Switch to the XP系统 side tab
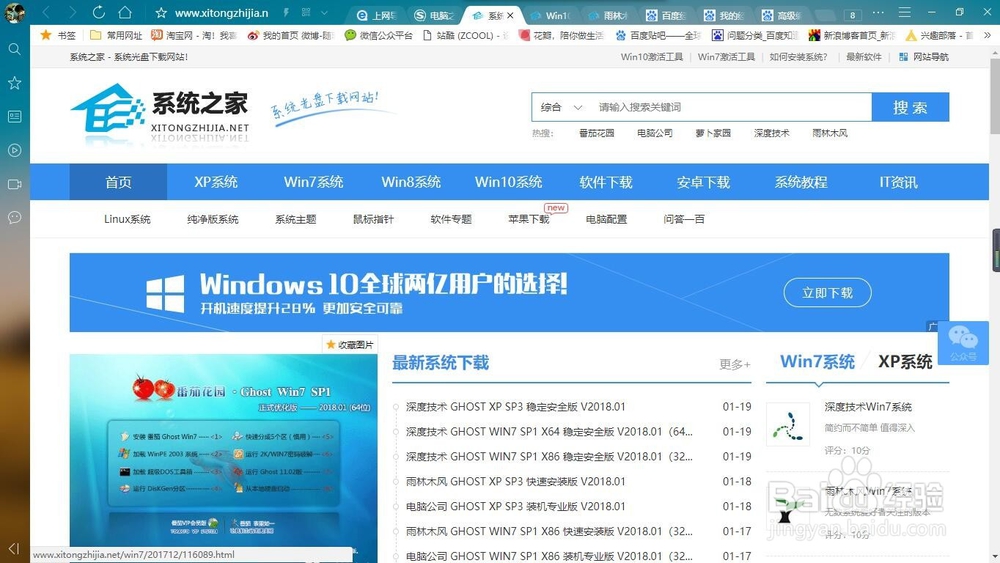Image resolution: width=1000 pixels, height=563 pixels. 905,362
